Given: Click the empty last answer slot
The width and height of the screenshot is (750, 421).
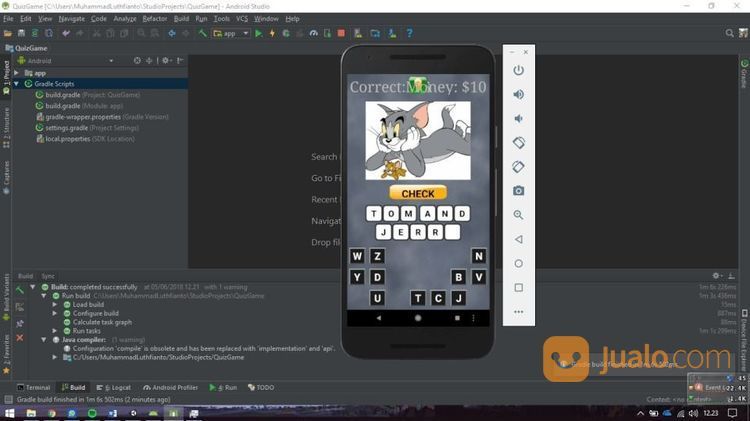Looking at the screenshot, I should pos(452,232).
